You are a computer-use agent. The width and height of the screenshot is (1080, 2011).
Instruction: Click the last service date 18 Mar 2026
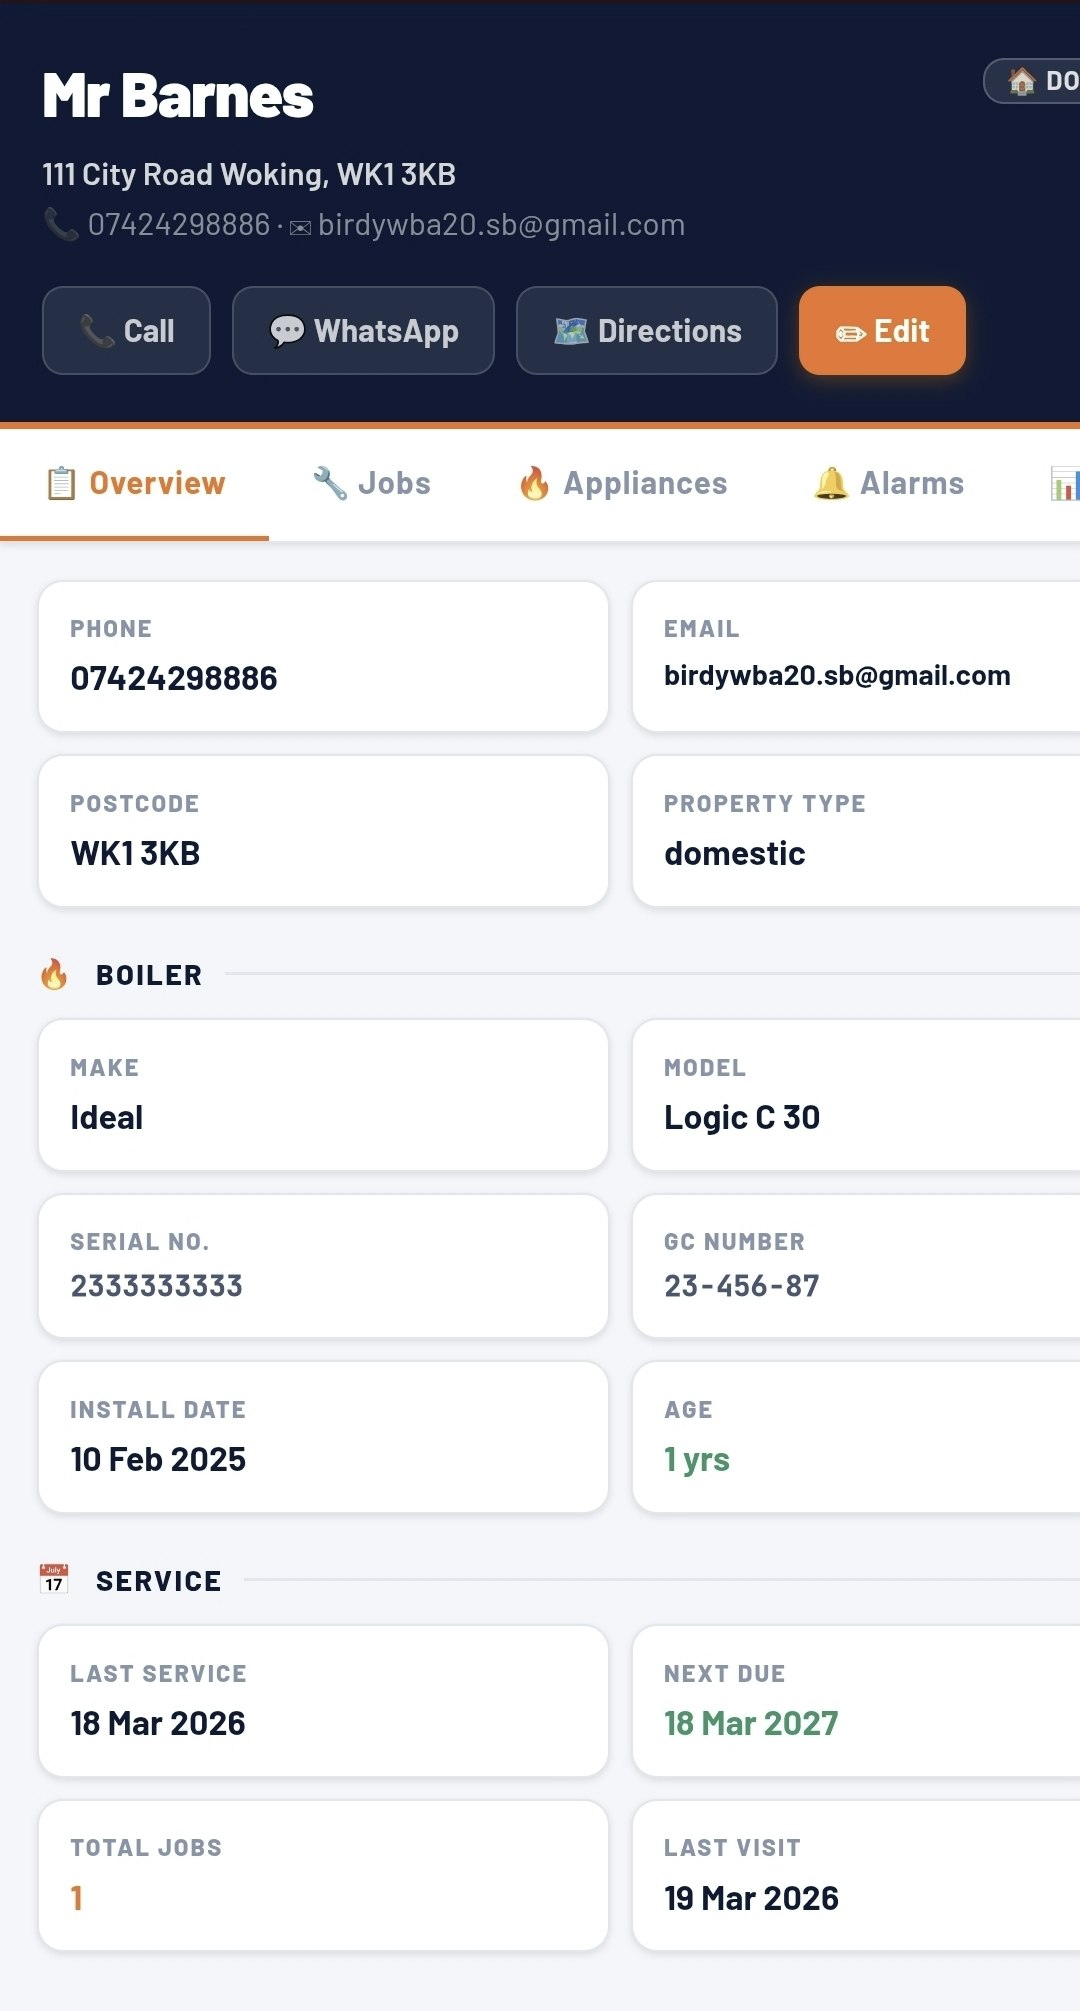(x=158, y=1723)
